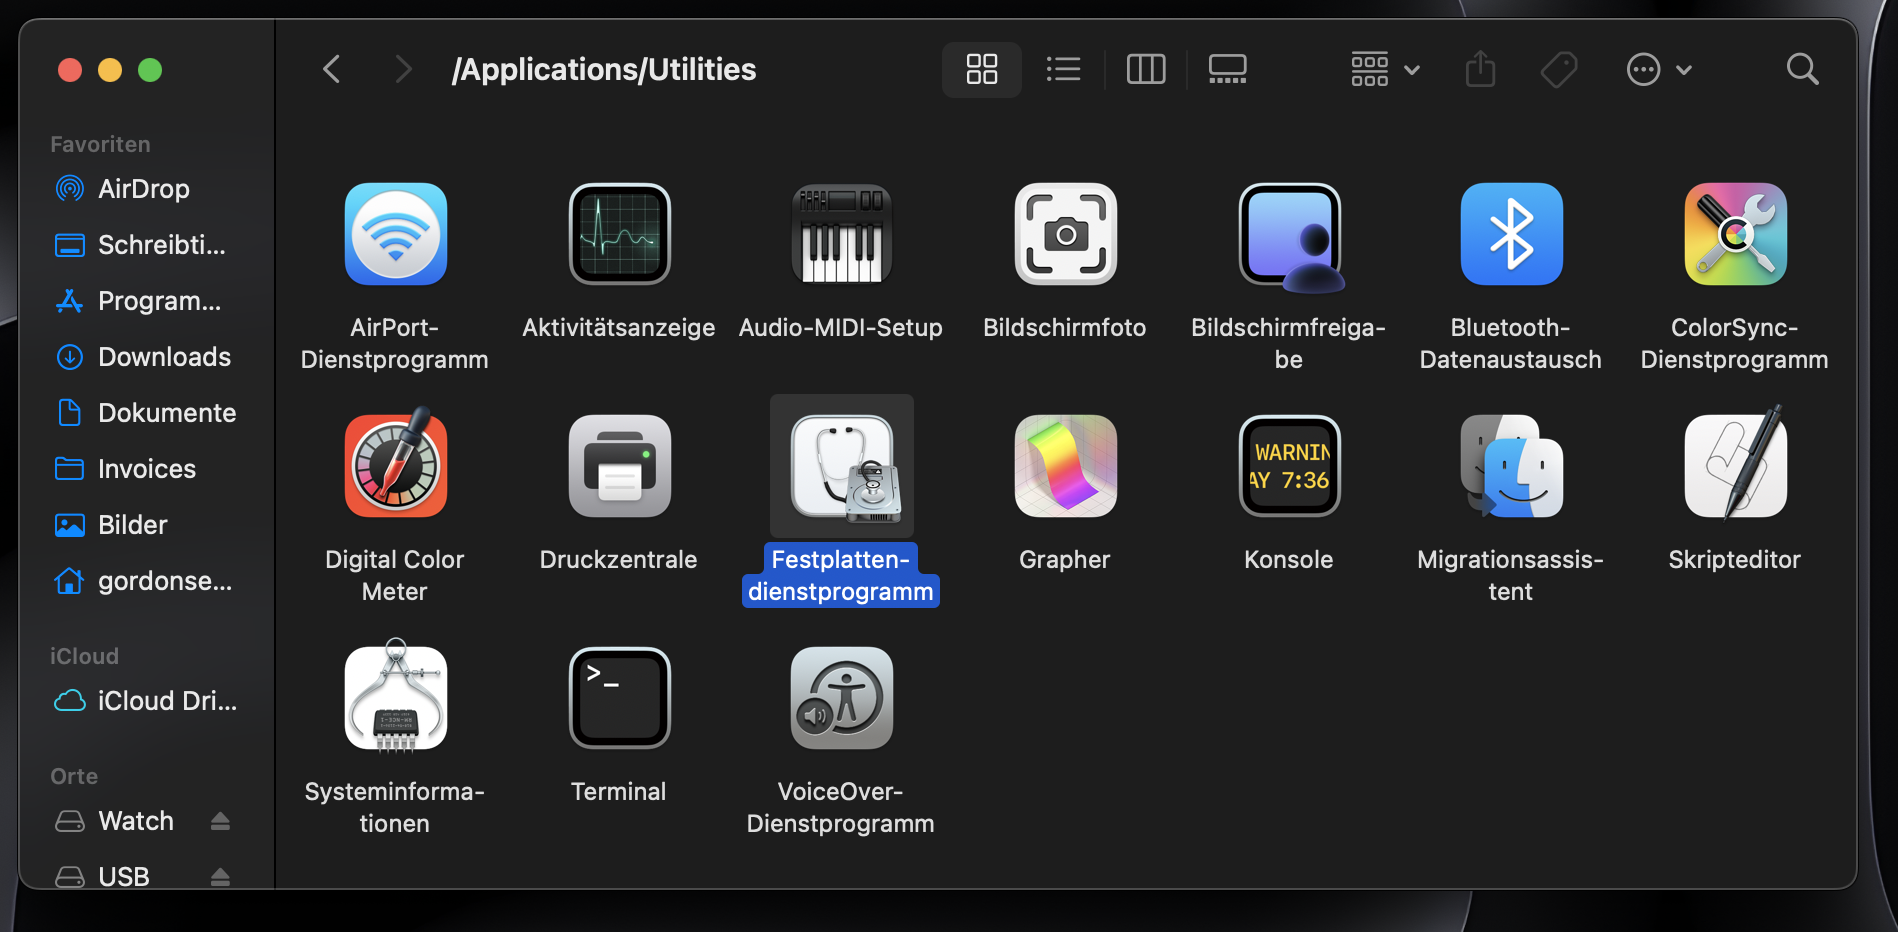Switch to list view
Image resolution: width=1898 pixels, height=932 pixels.
[x=1063, y=69]
